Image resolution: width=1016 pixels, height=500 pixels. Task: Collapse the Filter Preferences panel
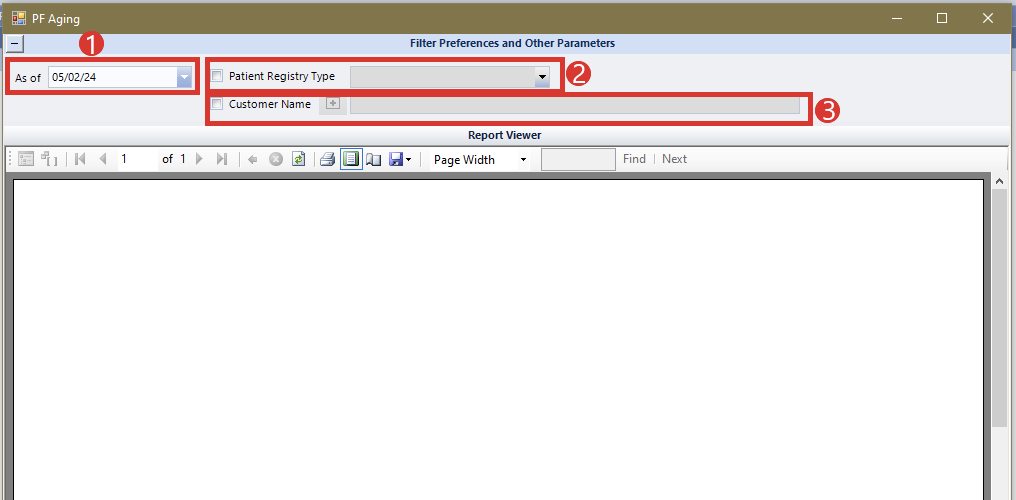point(14,43)
